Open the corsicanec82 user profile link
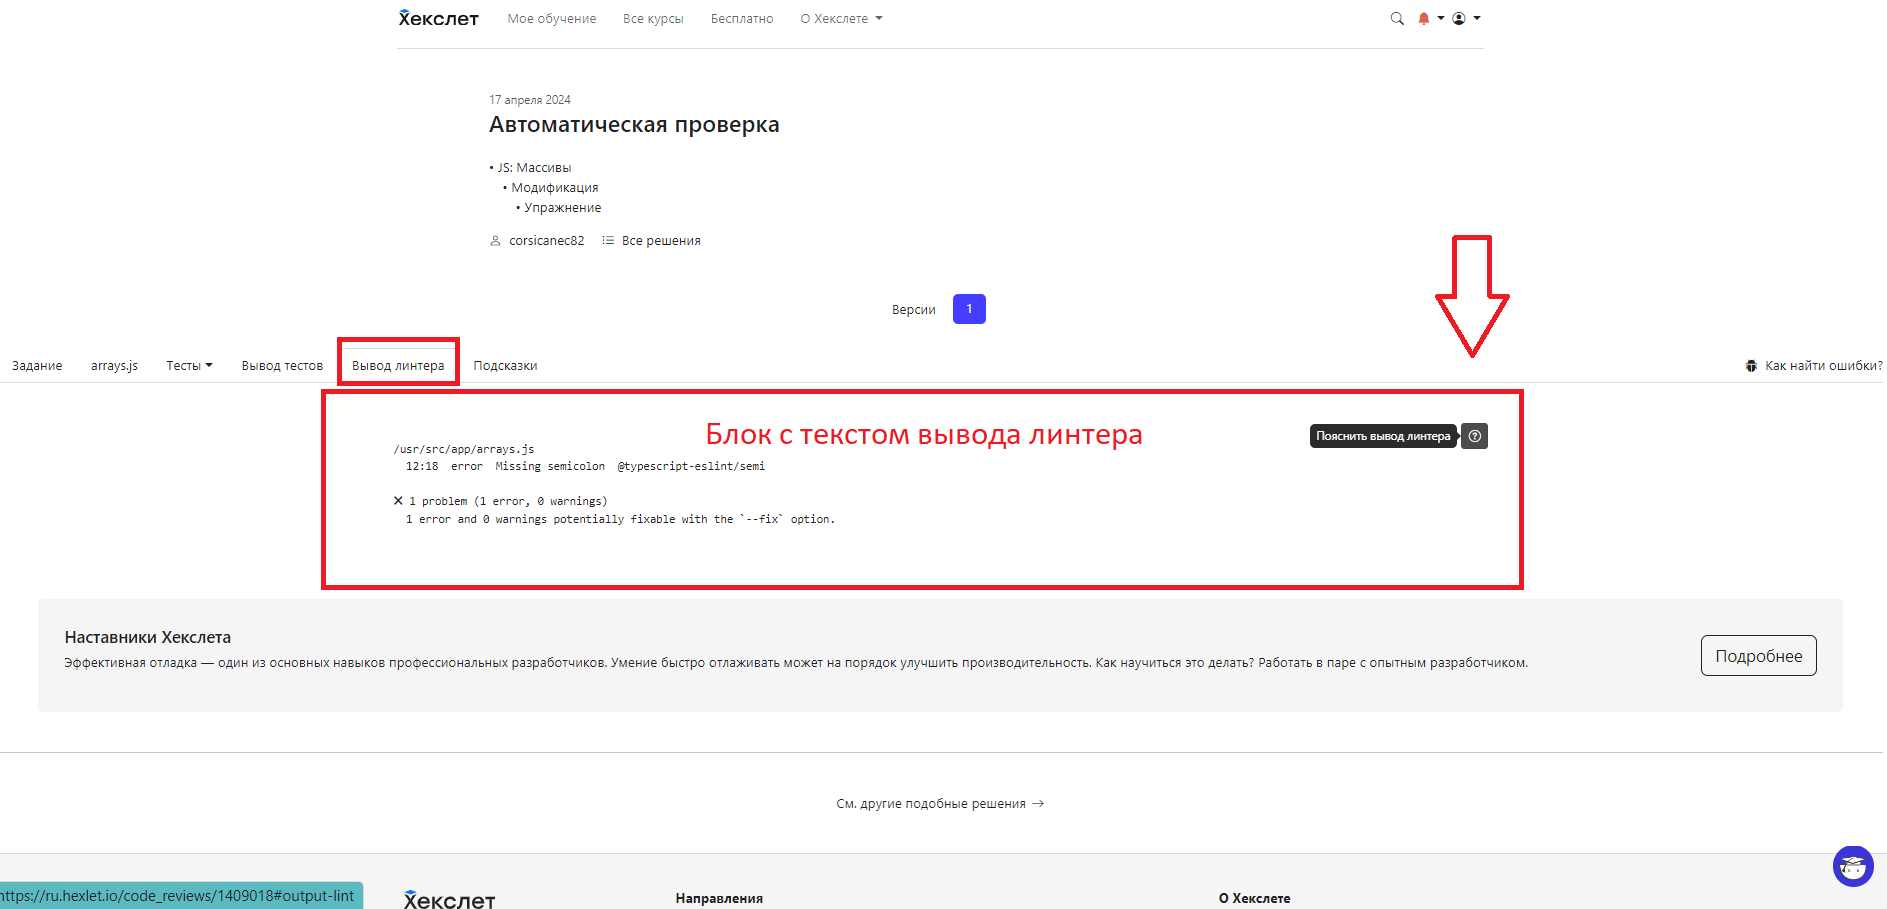The image size is (1887, 909). coord(546,241)
